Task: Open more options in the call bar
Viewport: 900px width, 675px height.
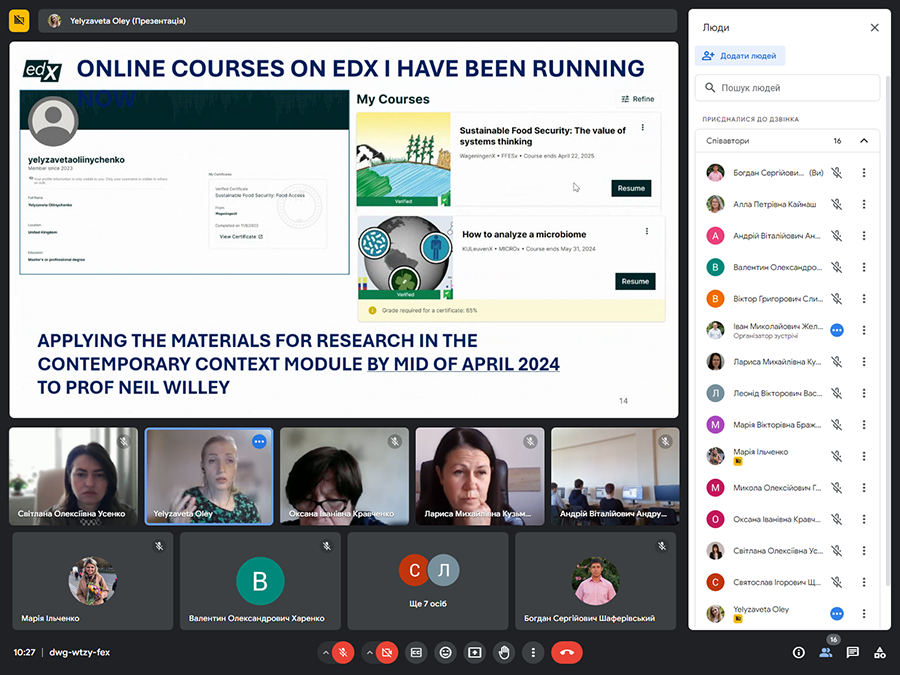Action: pyautogui.click(x=533, y=653)
